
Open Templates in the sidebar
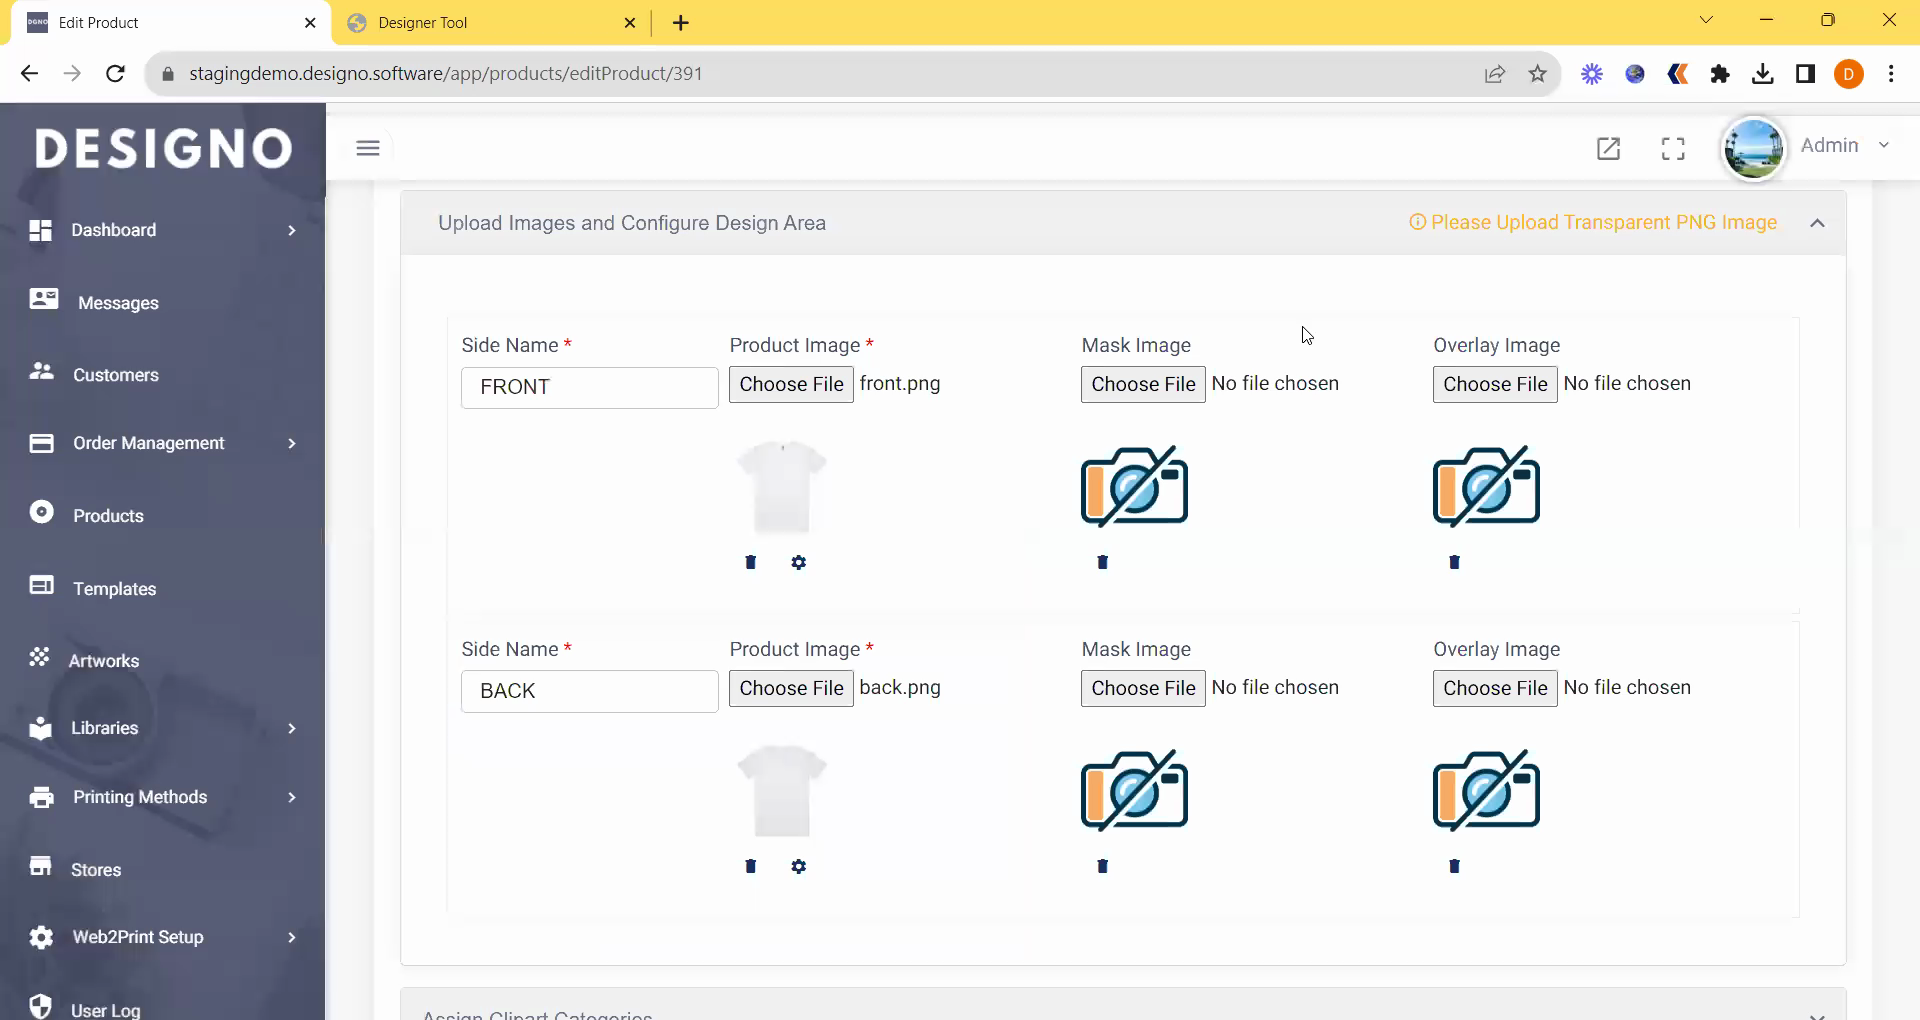click(x=114, y=589)
